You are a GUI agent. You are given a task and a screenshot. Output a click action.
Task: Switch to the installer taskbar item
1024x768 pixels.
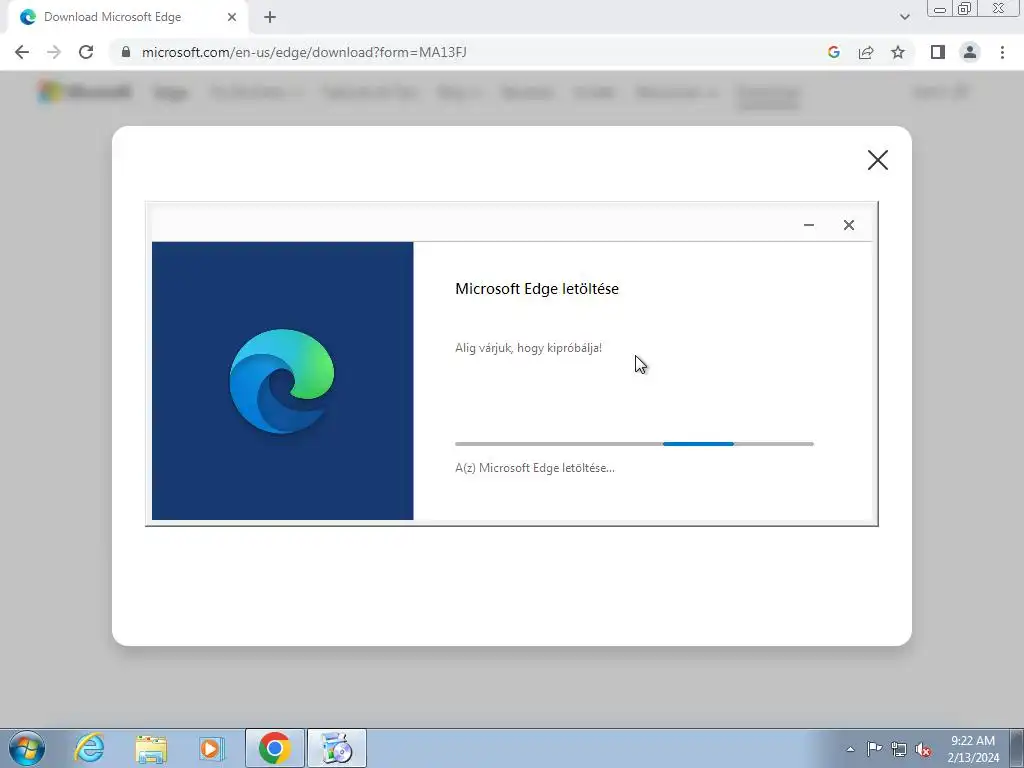(x=337, y=748)
